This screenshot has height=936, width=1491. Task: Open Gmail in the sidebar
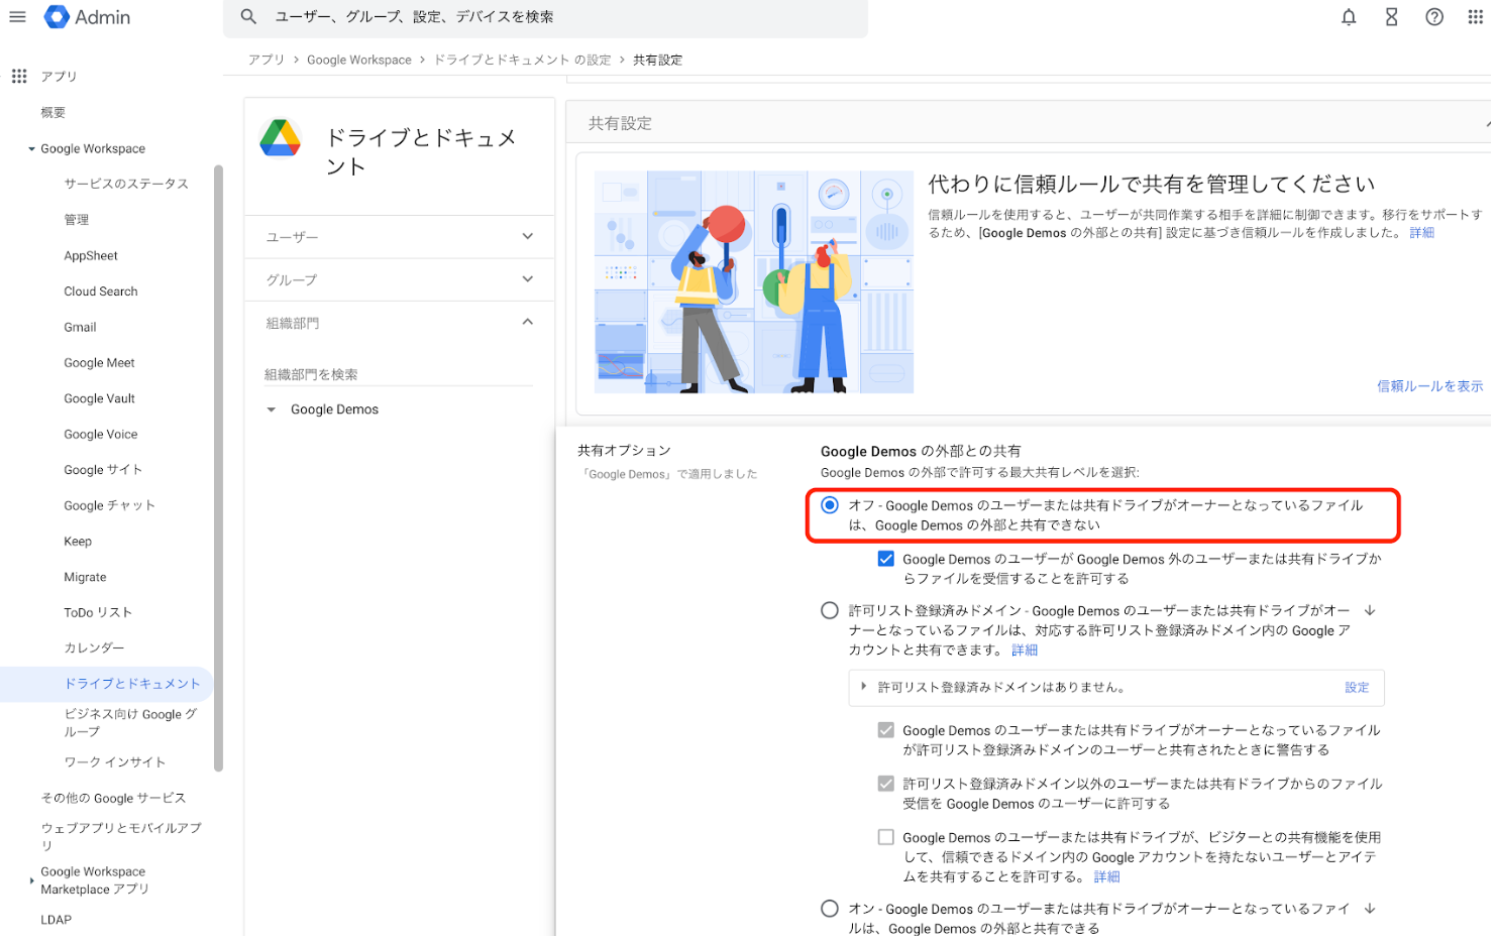tap(80, 327)
